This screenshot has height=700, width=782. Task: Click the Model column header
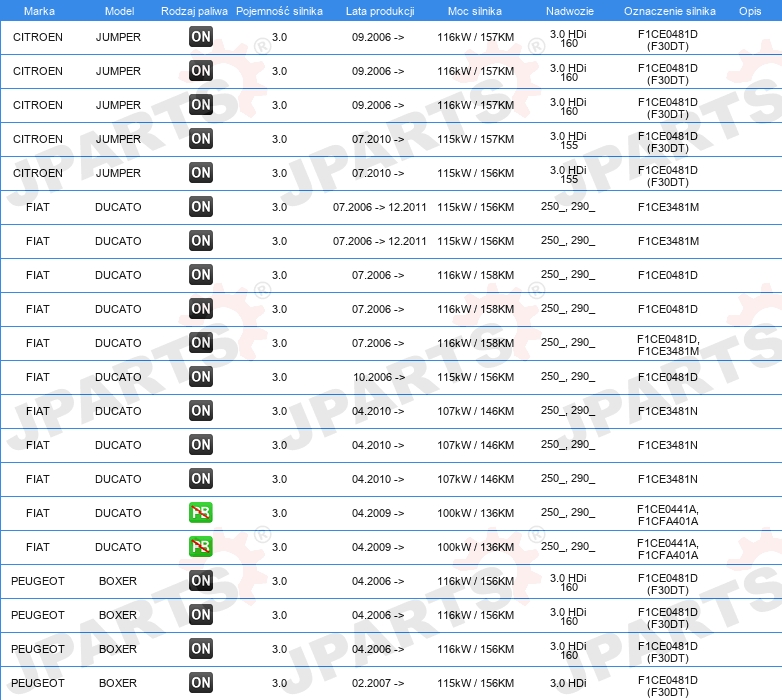pyautogui.click(x=119, y=11)
